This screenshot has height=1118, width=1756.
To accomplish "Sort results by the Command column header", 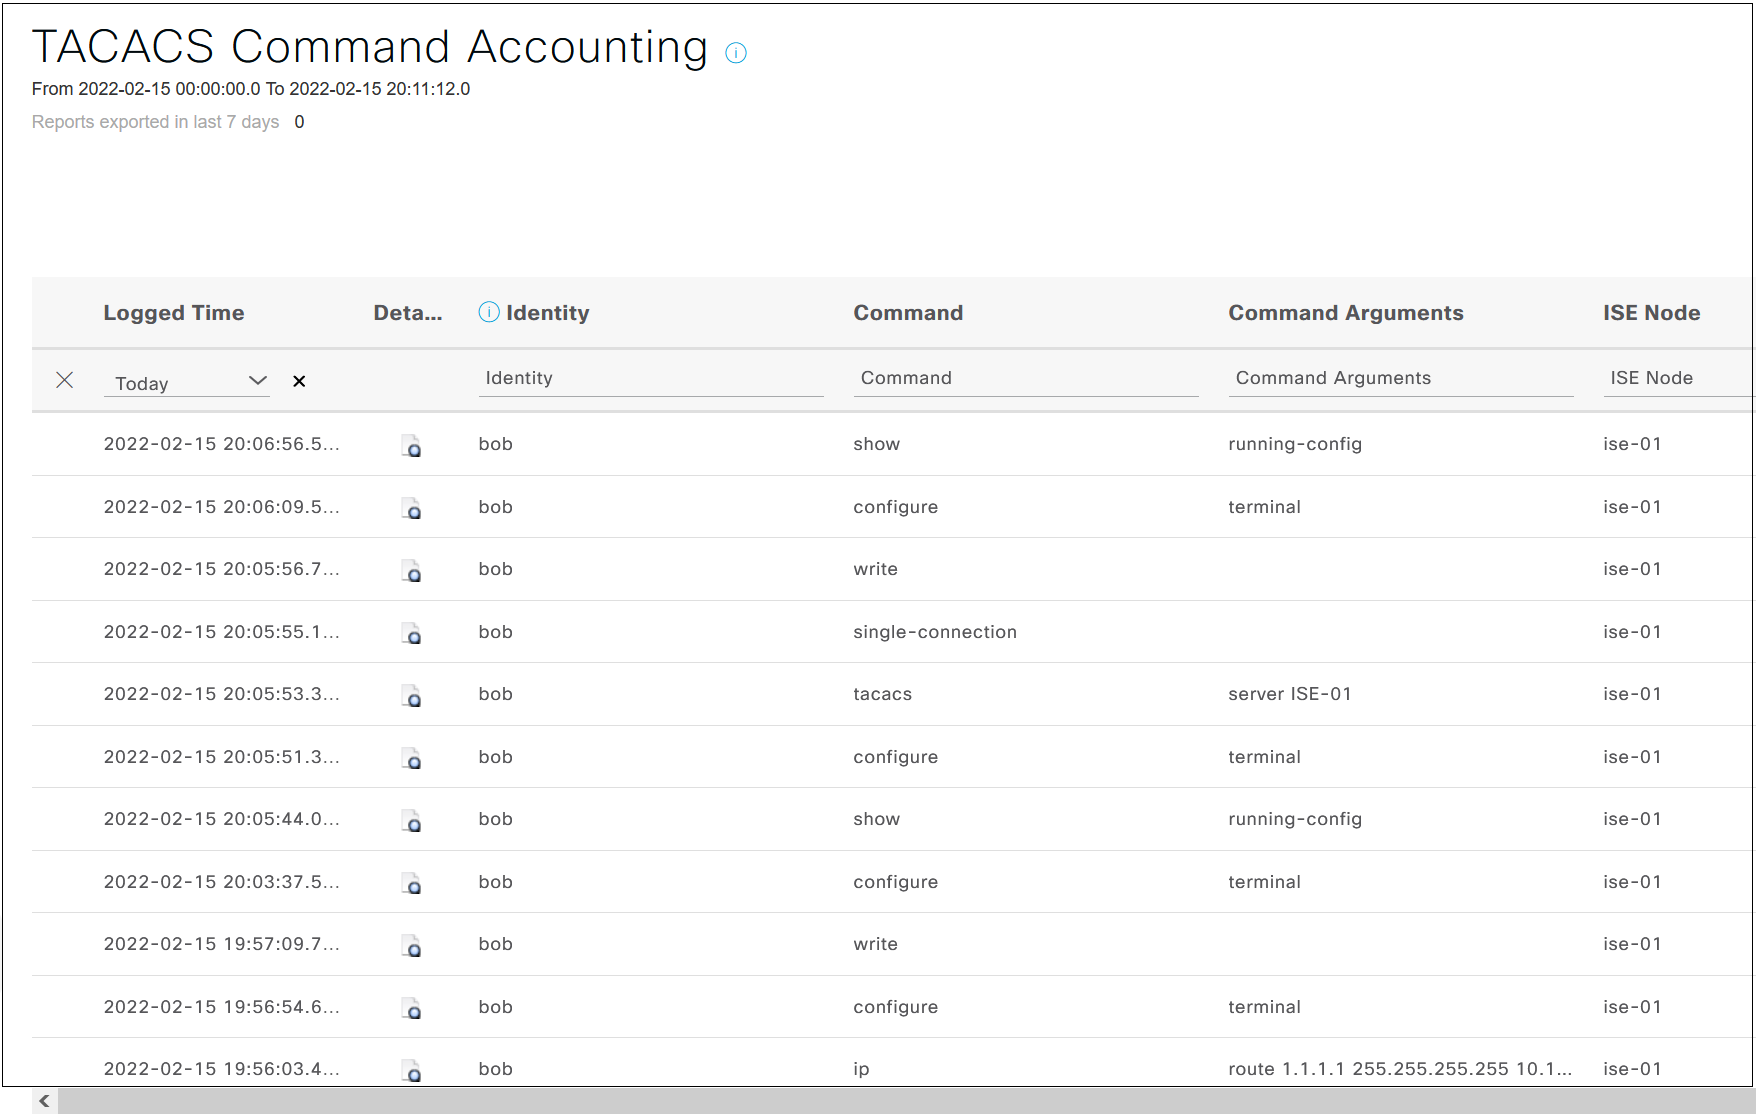I will coord(908,312).
